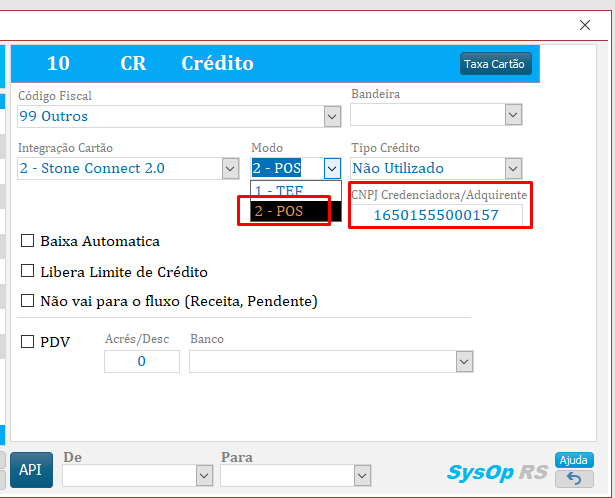615x498 pixels.
Task: Open the Para dropdown arrow
Action: 364,476
